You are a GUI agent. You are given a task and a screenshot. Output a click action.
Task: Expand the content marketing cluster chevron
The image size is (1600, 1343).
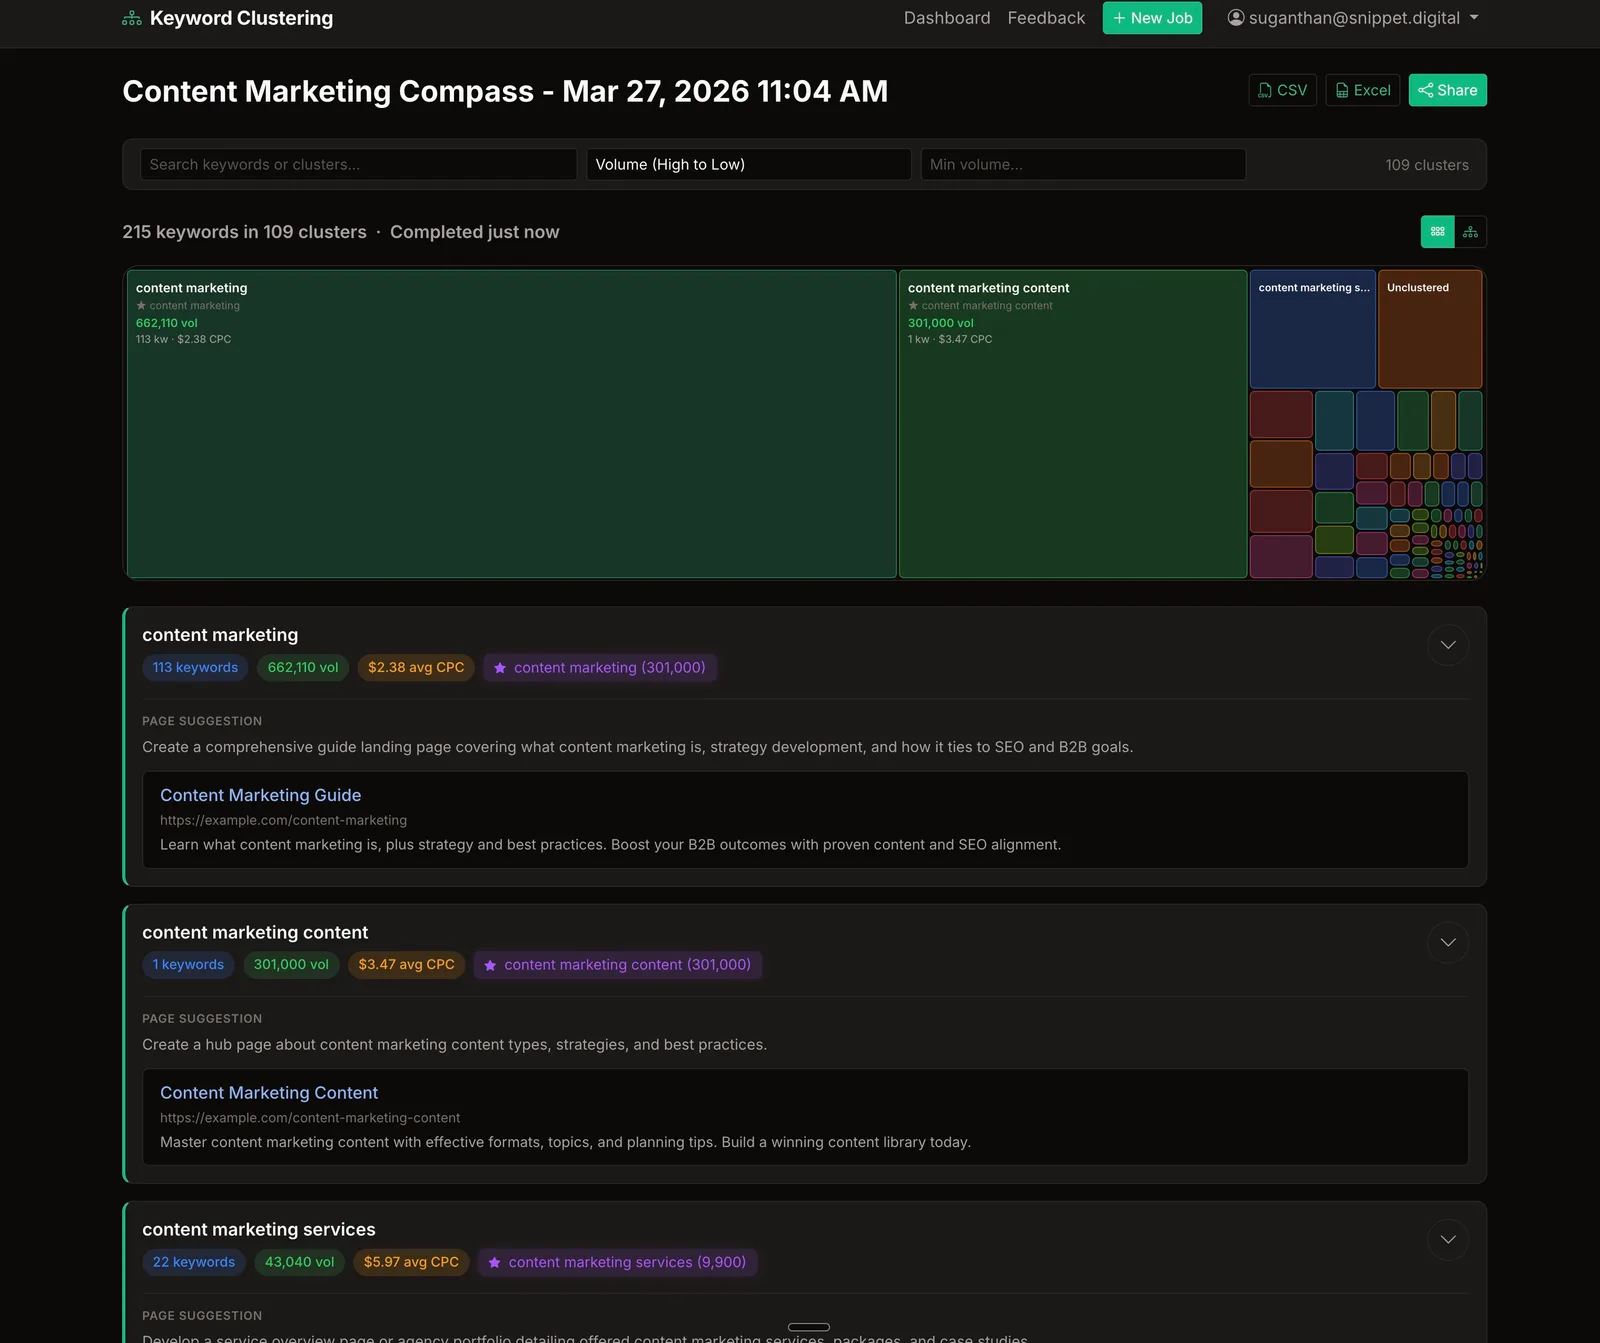point(1448,645)
